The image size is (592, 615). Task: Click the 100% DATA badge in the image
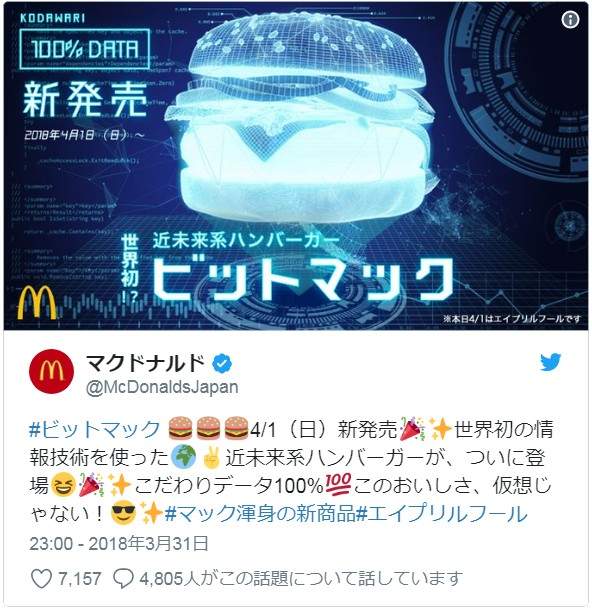click(x=85, y=49)
